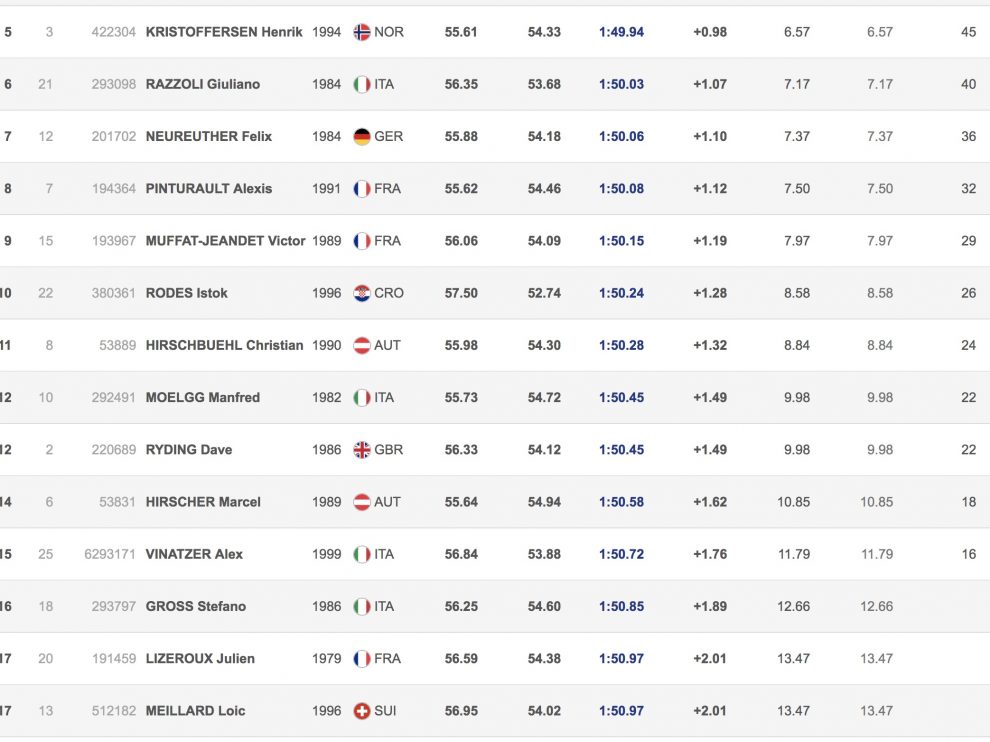Screen dimensions: 990x742
Task: Open athlete KRISTOFFERSEN Henrik's profile
Action: [224, 32]
